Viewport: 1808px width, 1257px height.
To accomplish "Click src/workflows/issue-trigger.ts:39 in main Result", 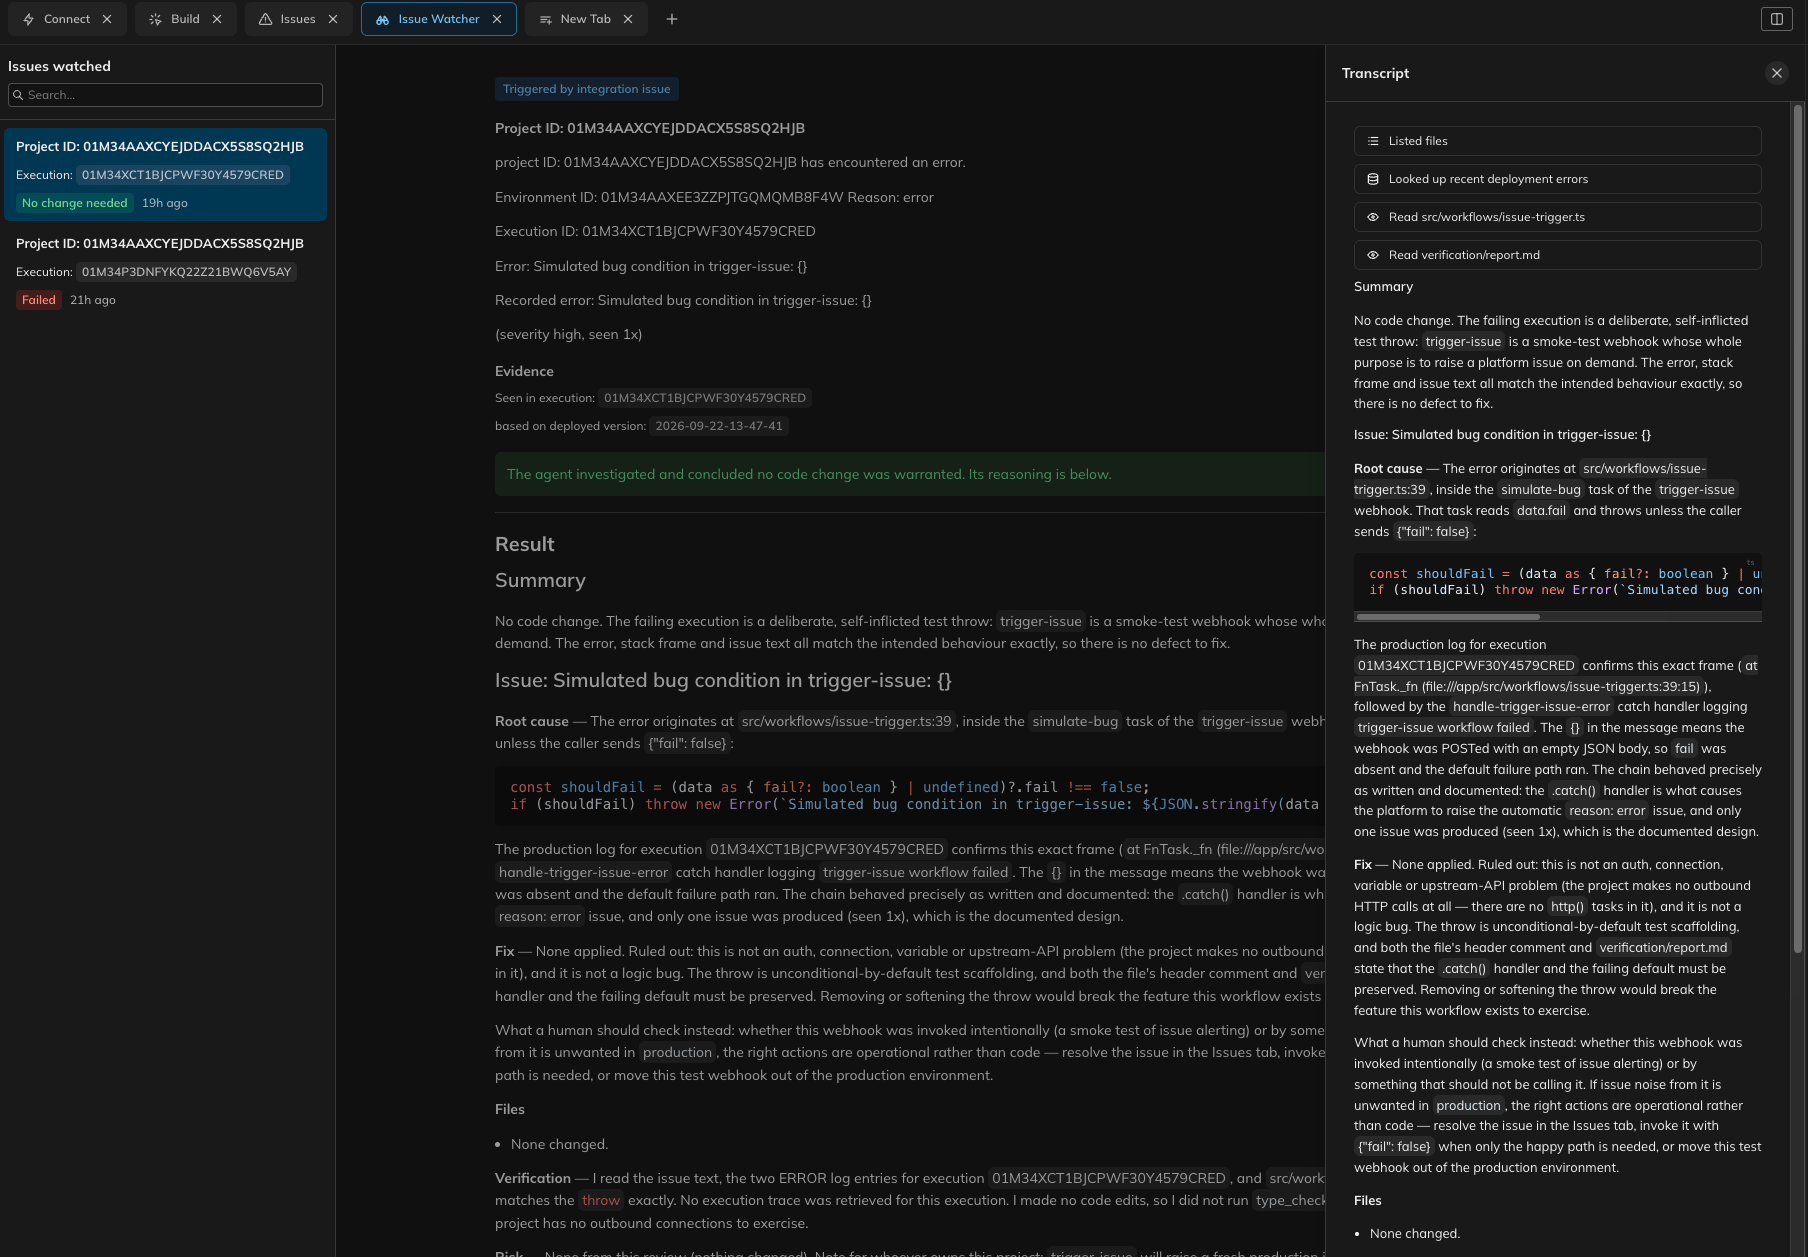I will pos(846,721).
